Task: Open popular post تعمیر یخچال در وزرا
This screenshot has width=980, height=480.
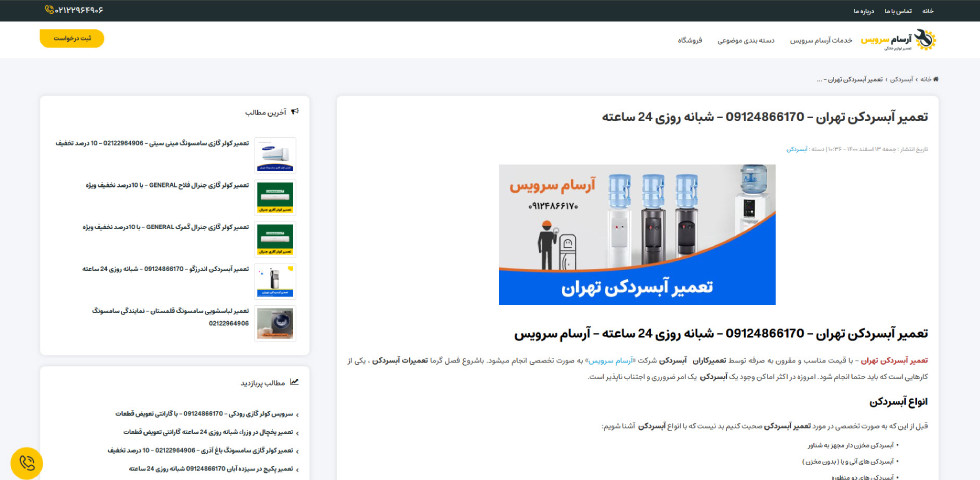Action: coord(208,432)
